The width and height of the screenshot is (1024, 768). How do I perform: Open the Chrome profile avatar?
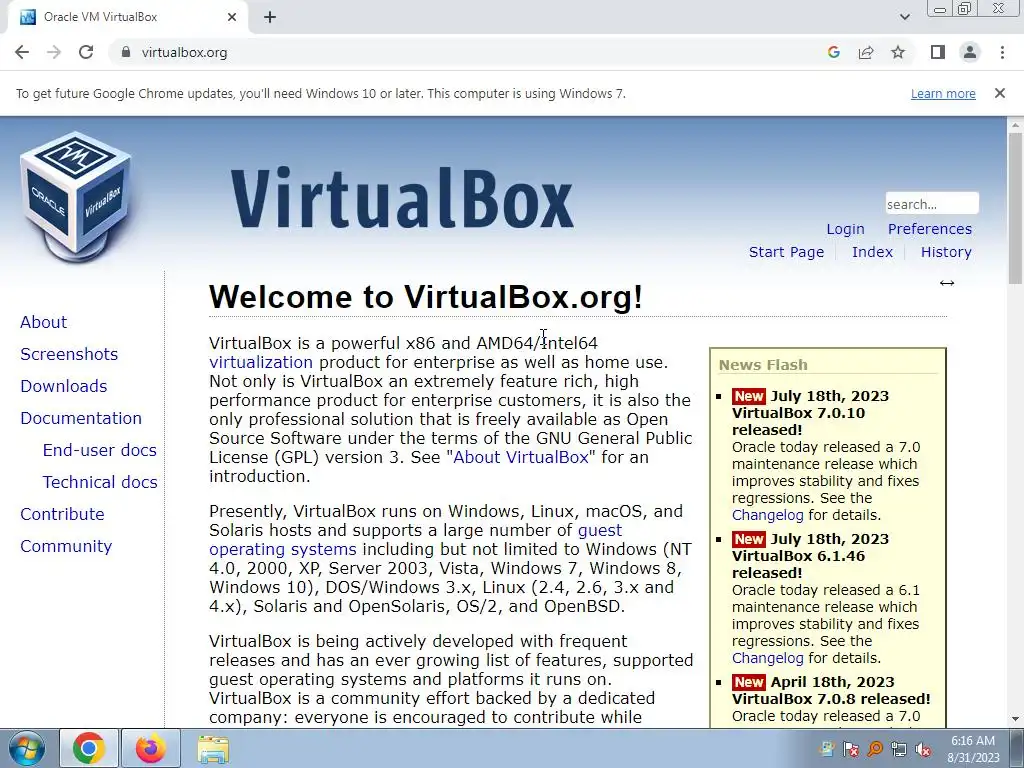click(970, 52)
